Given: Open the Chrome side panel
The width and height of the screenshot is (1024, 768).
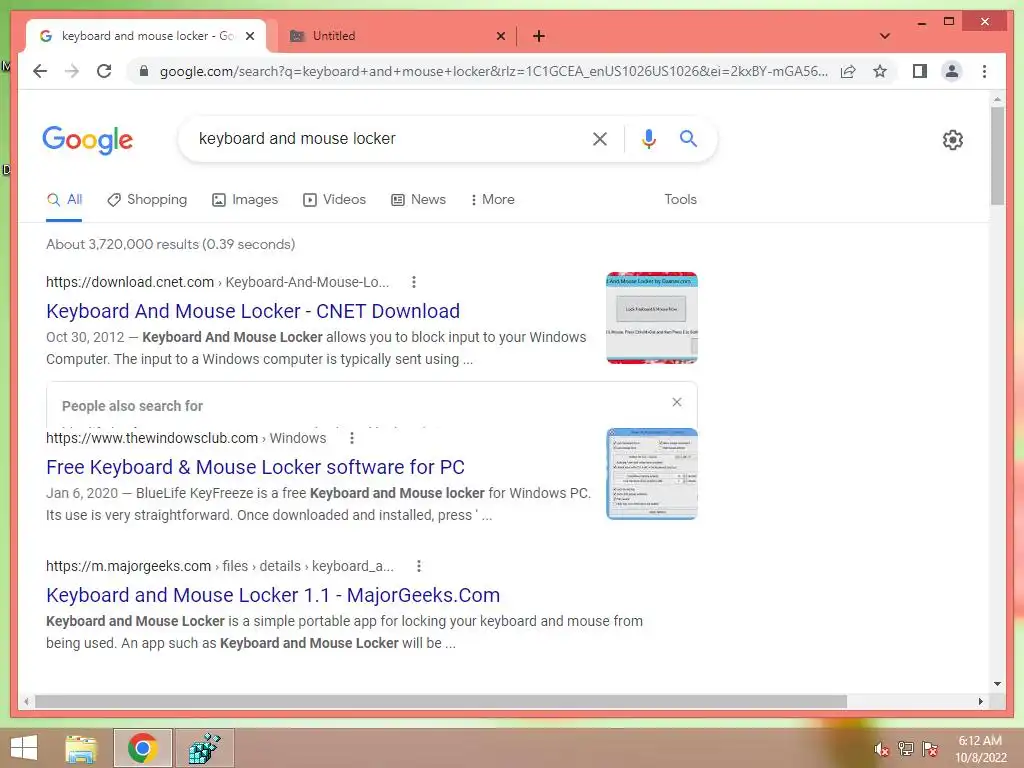Looking at the screenshot, I should tap(920, 71).
